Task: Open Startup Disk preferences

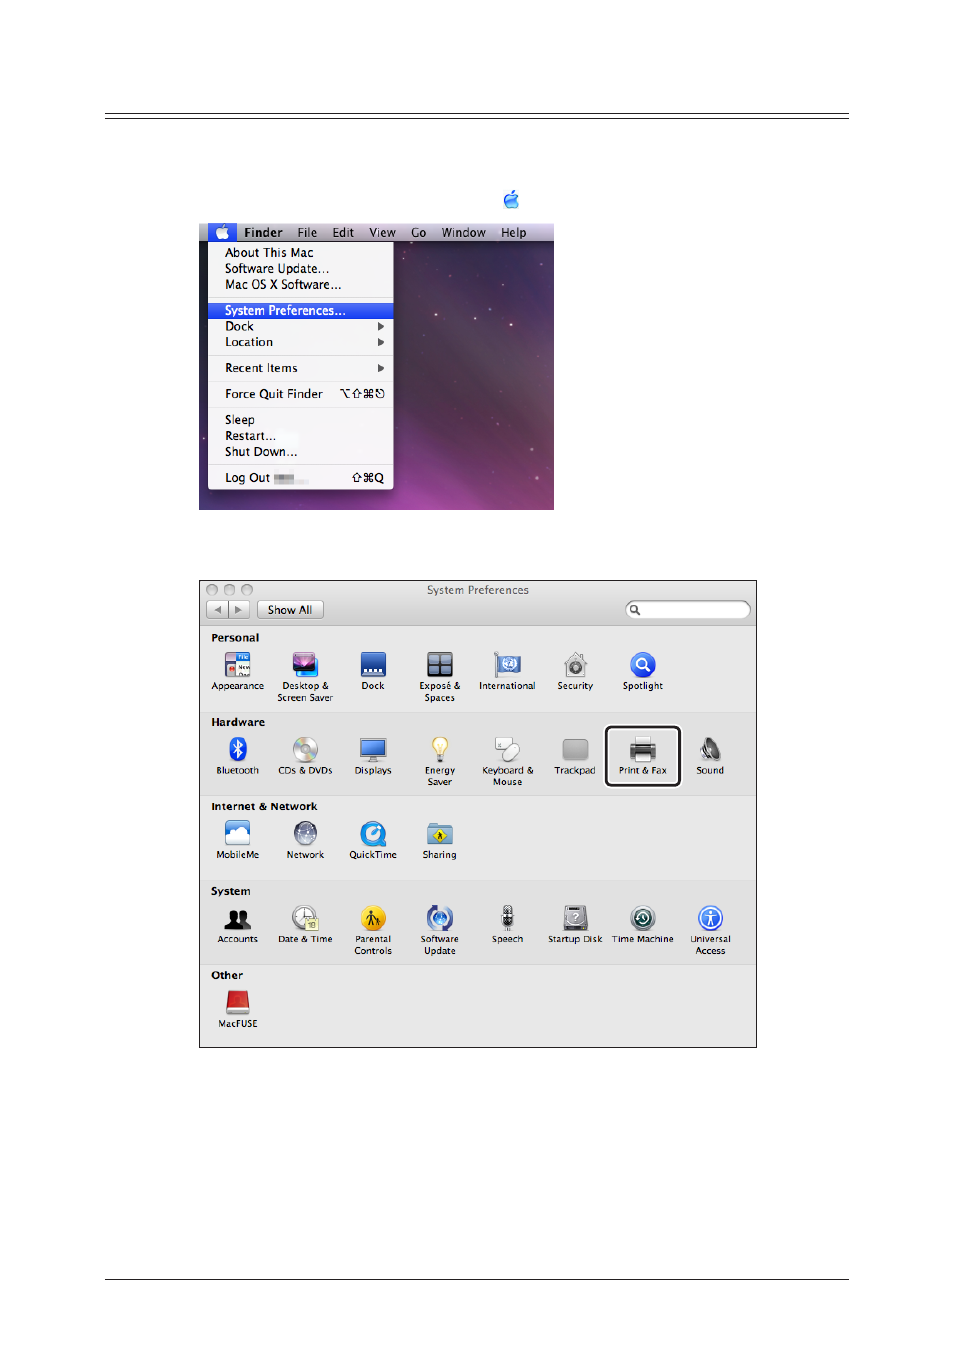Action: pos(575,925)
